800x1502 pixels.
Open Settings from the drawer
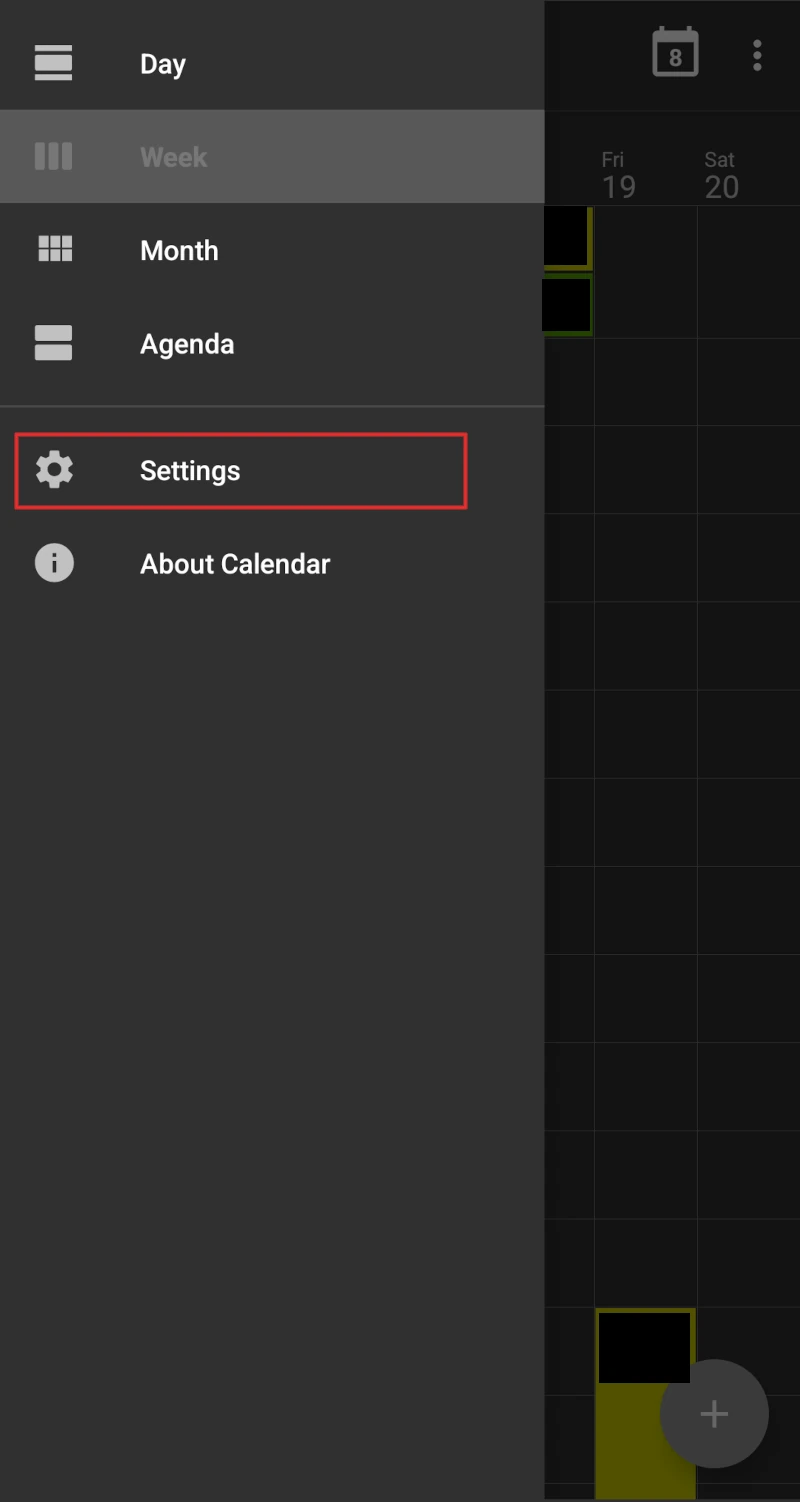[x=190, y=471]
